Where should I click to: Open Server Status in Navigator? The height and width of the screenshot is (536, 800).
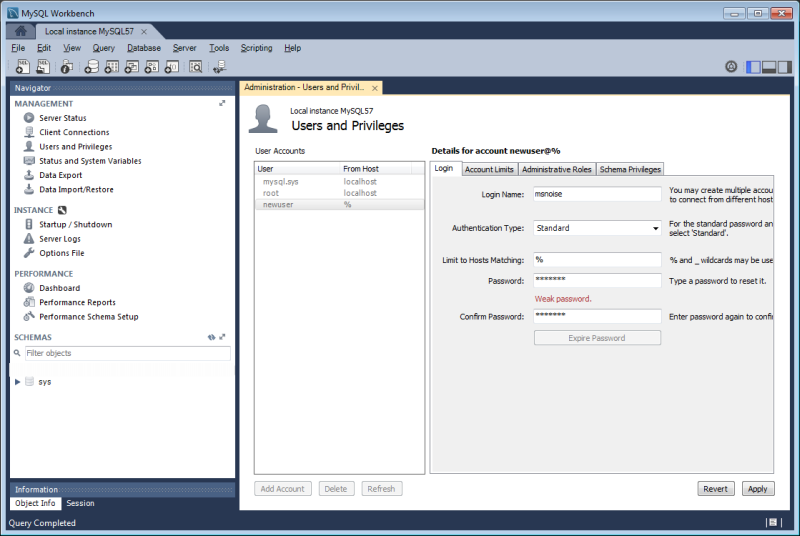(x=63, y=118)
